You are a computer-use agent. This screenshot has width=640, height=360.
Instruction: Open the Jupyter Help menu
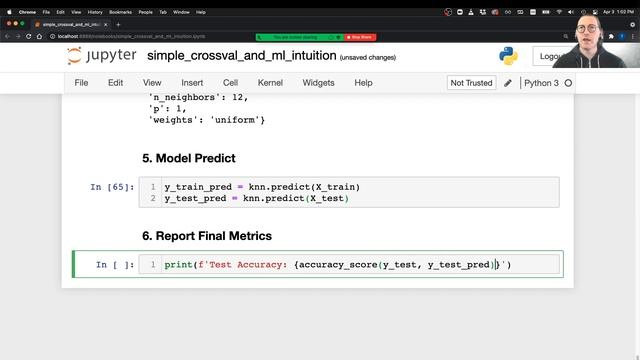(363, 83)
